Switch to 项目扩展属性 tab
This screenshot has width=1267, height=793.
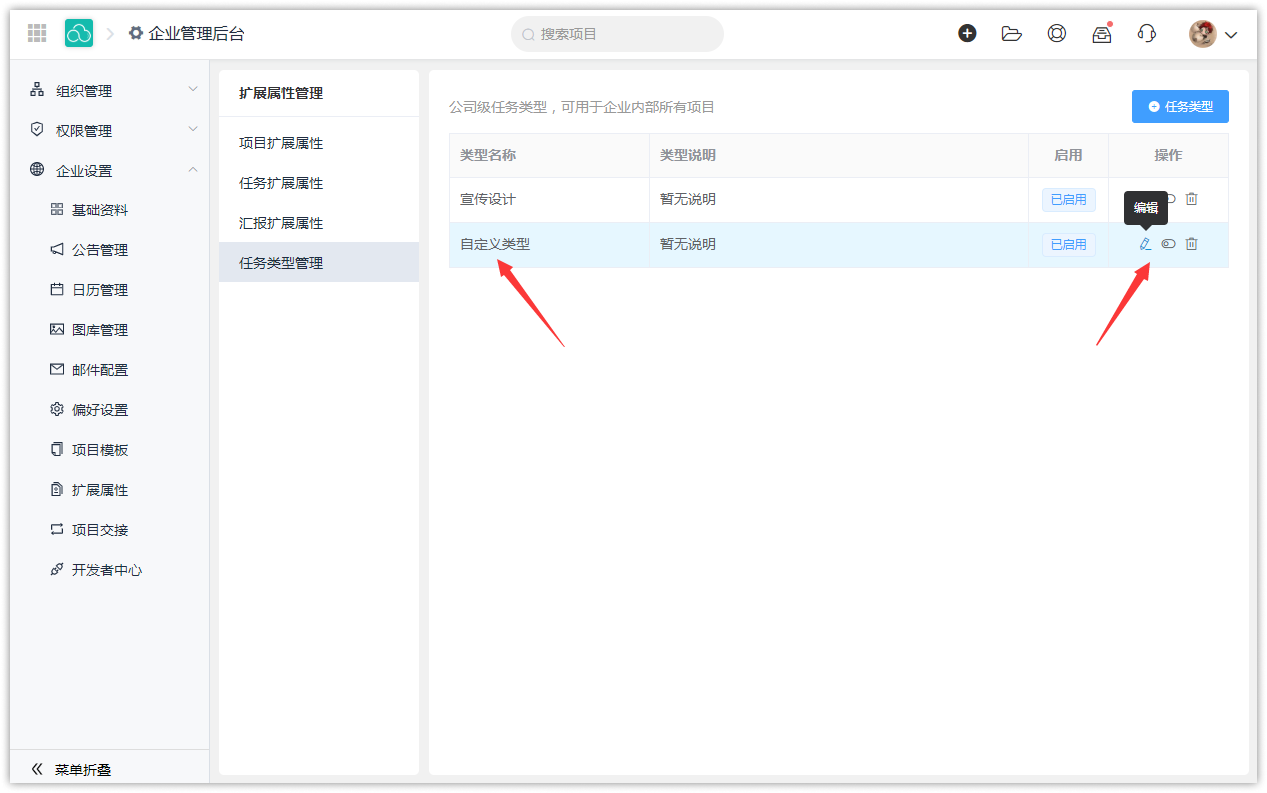click(x=319, y=143)
